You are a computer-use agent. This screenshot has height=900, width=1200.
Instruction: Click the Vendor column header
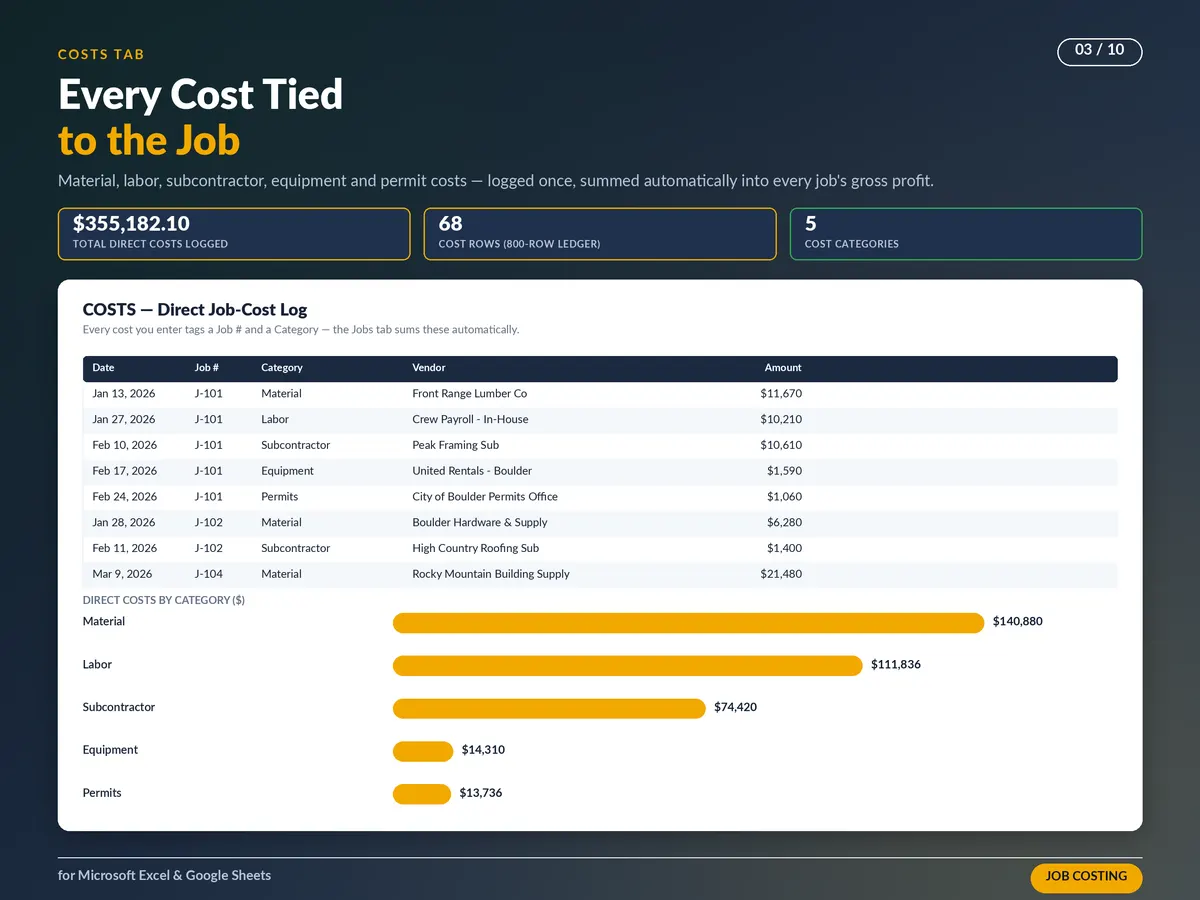(429, 368)
